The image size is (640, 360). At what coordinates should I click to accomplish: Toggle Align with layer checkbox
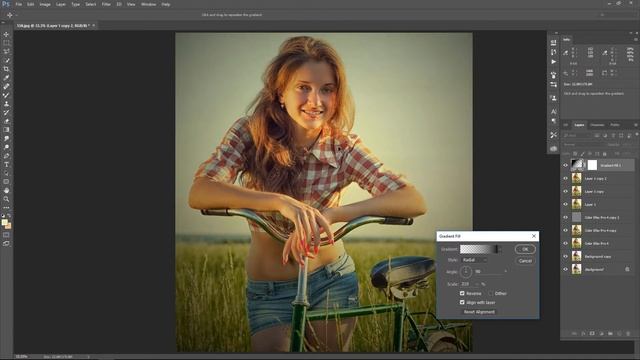[x=462, y=302]
